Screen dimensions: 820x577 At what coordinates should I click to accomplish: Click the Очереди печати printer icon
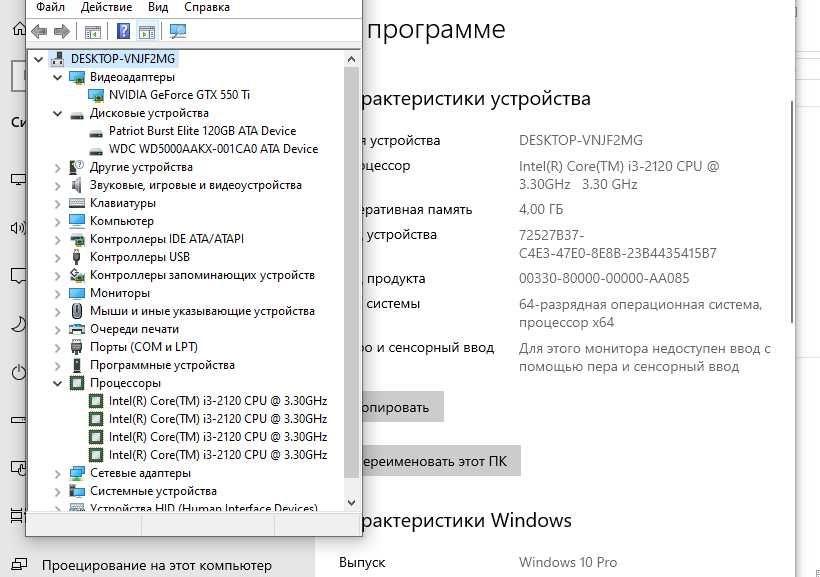coord(77,329)
